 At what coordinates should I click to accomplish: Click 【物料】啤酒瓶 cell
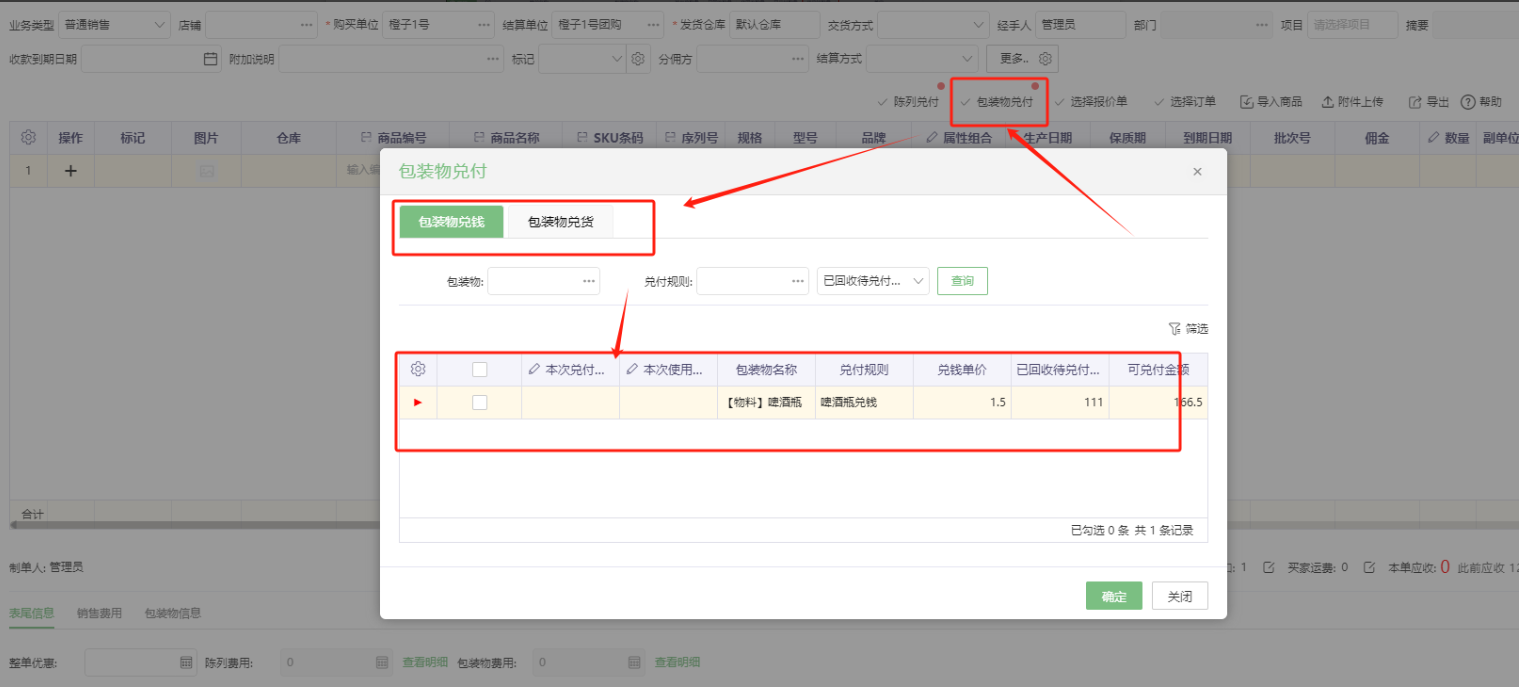click(x=766, y=402)
